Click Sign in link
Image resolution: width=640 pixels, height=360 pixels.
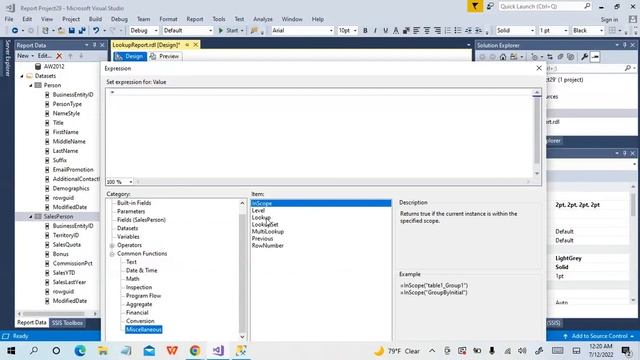pos(609,20)
